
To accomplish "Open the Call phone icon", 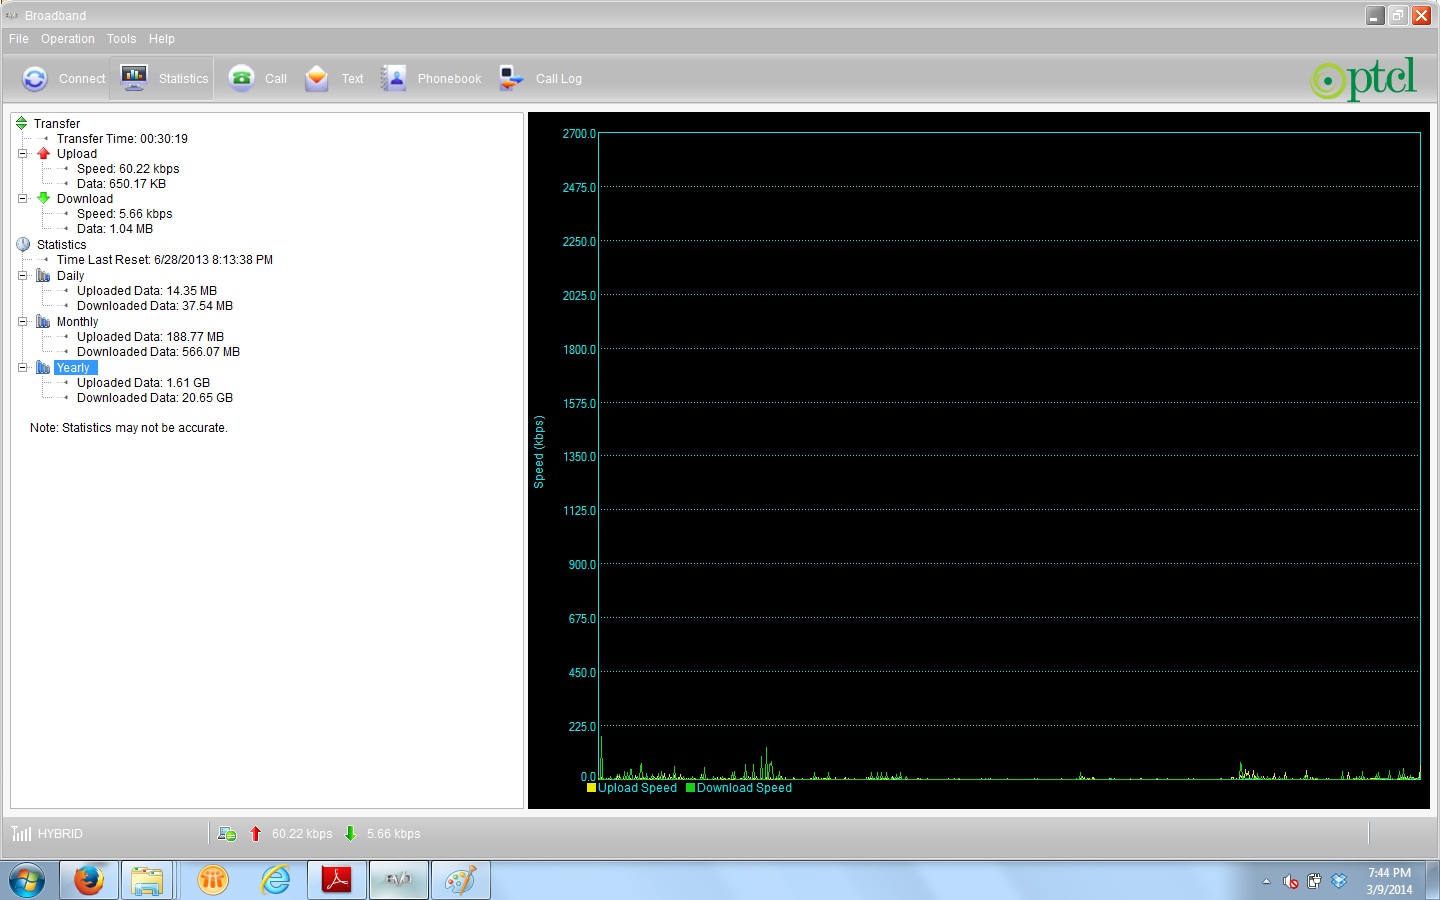I will (x=241, y=78).
